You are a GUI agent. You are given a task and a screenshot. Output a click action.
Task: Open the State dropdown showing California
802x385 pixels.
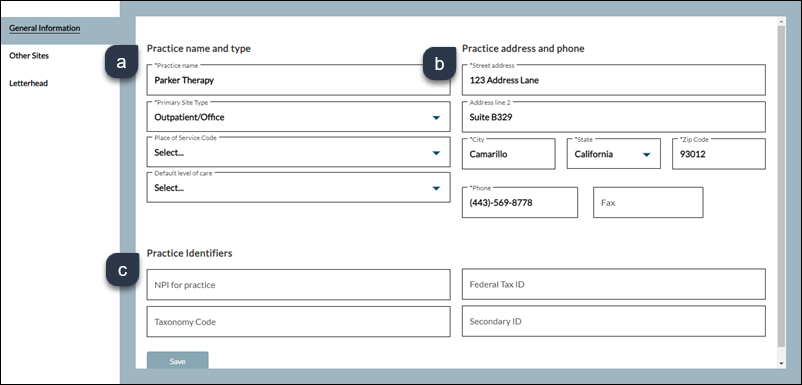point(613,153)
